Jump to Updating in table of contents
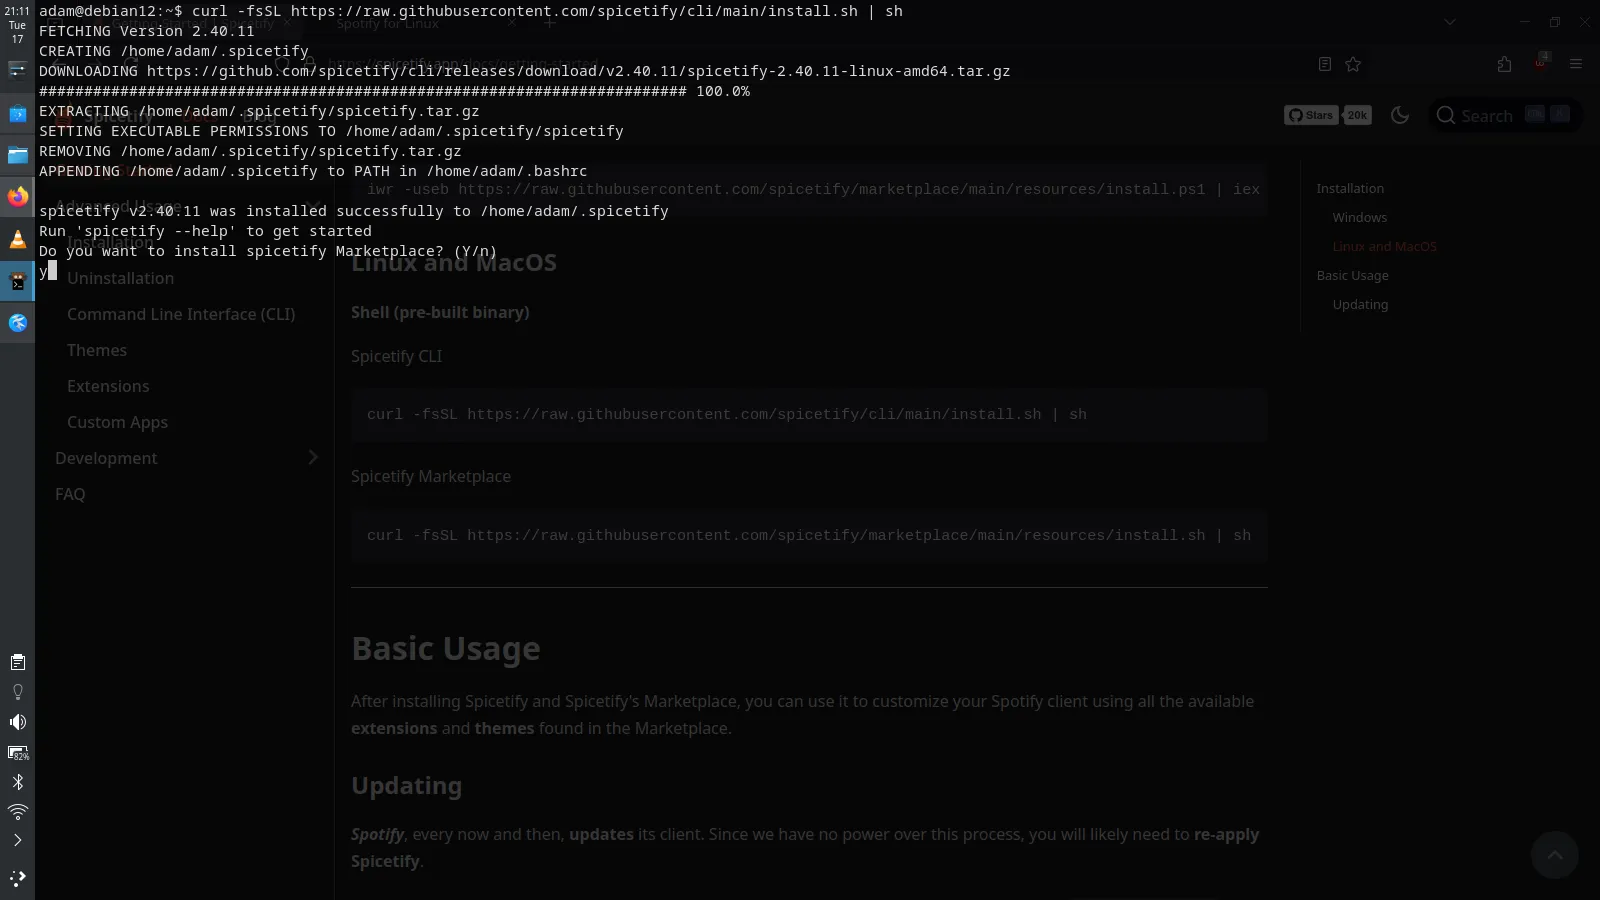 click(x=1360, y=304)
